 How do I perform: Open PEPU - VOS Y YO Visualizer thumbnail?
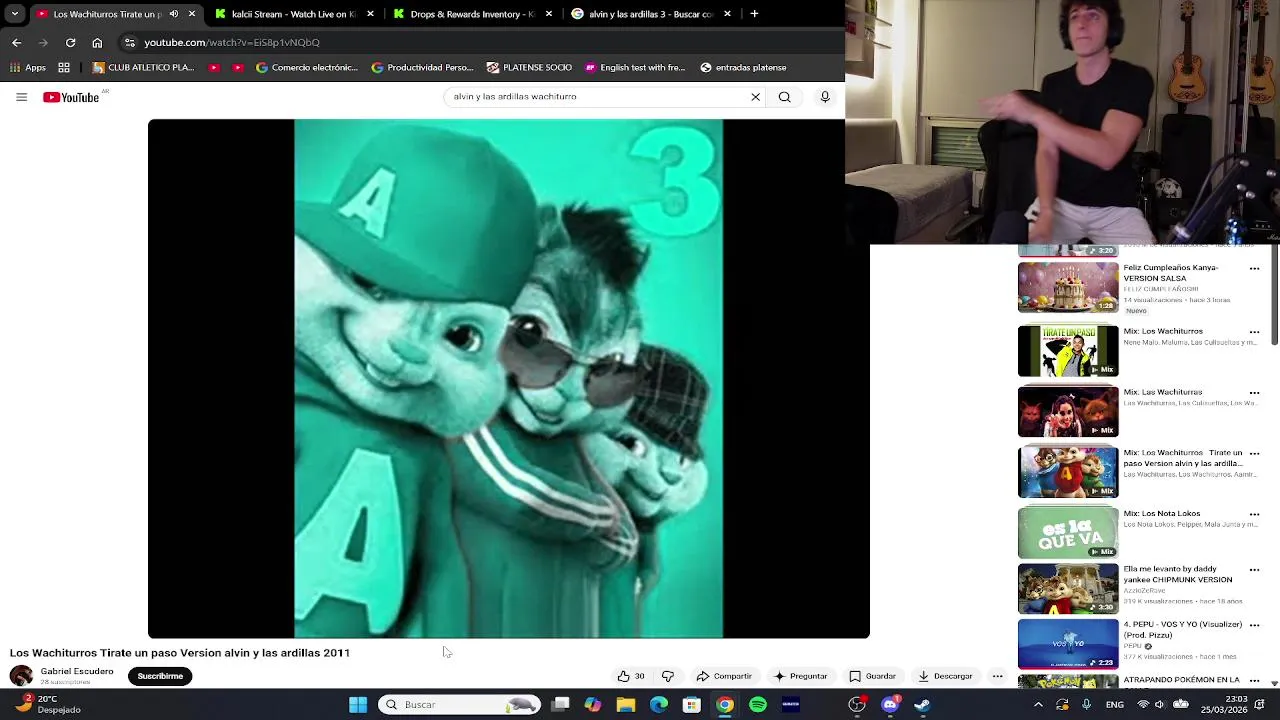pyautogui.click(x=1068, y=644)
